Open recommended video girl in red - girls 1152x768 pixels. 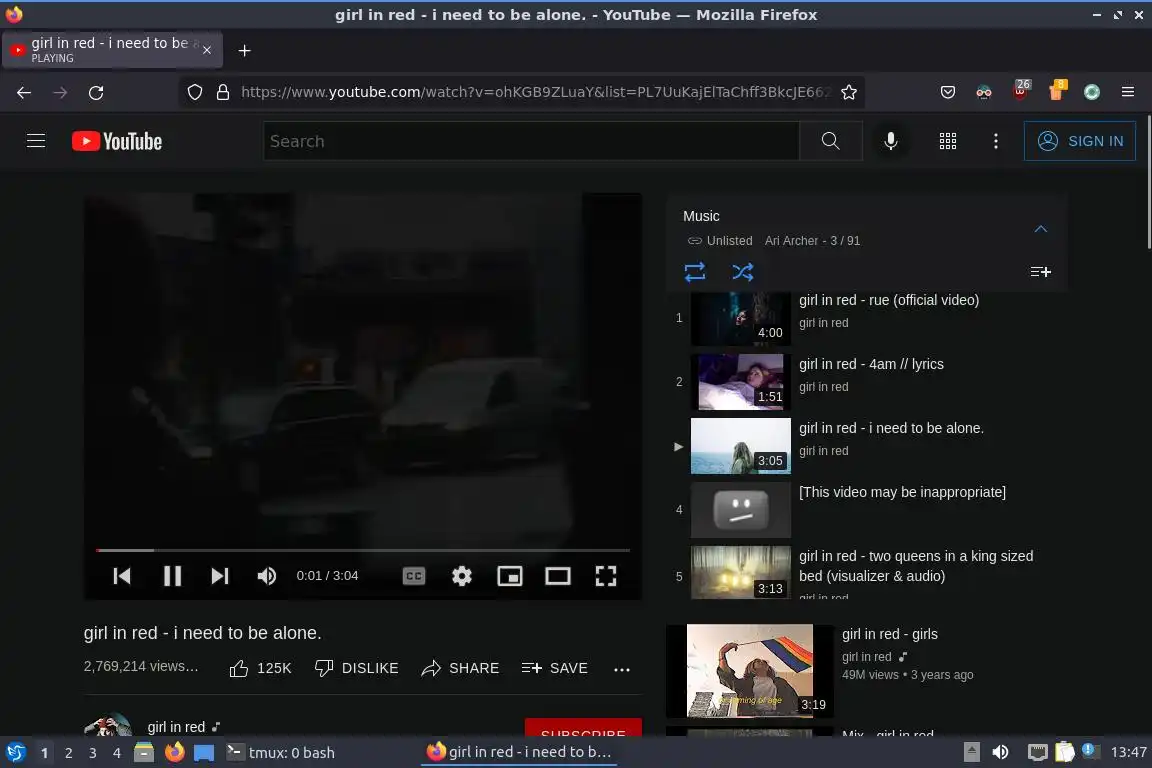pos(867,670)
